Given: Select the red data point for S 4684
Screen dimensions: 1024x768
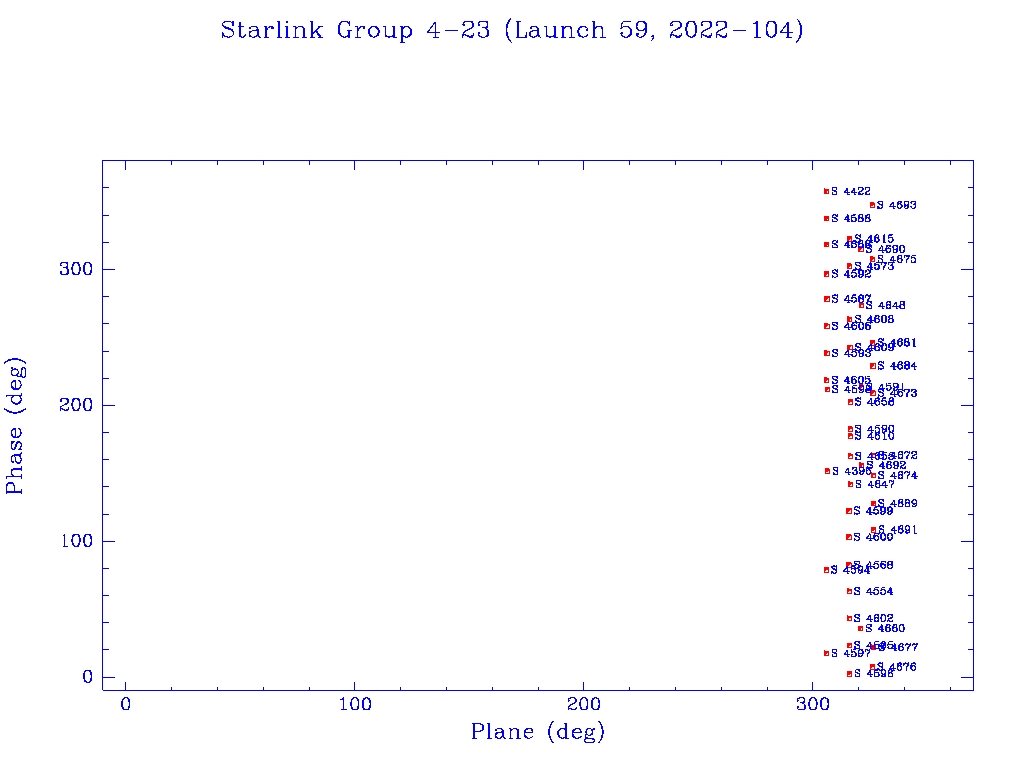Looking at the screenshot, I should pyautogui.click(x=872, y=366).
